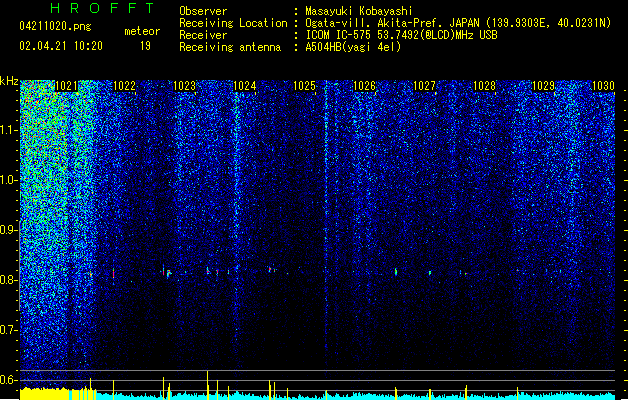Viewport: 629px width, 400px height.
Task: Click the 1028 time marker
Action: pos(484,86)
